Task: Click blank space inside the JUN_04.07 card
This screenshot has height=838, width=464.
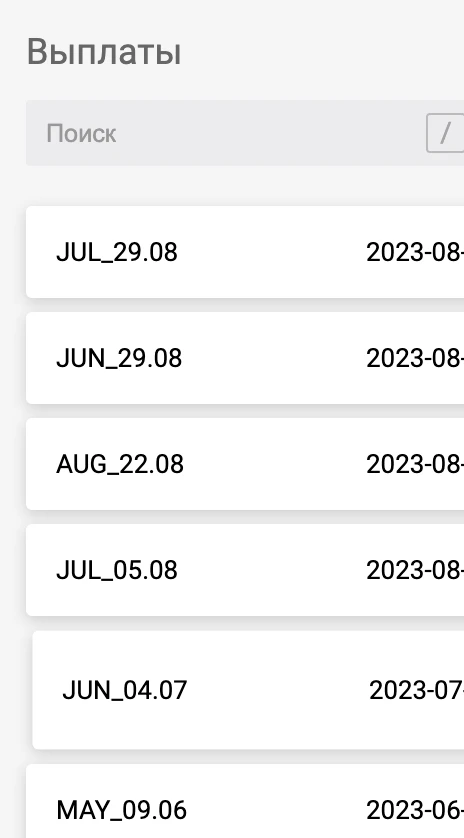Action: [x=278, y=690]
